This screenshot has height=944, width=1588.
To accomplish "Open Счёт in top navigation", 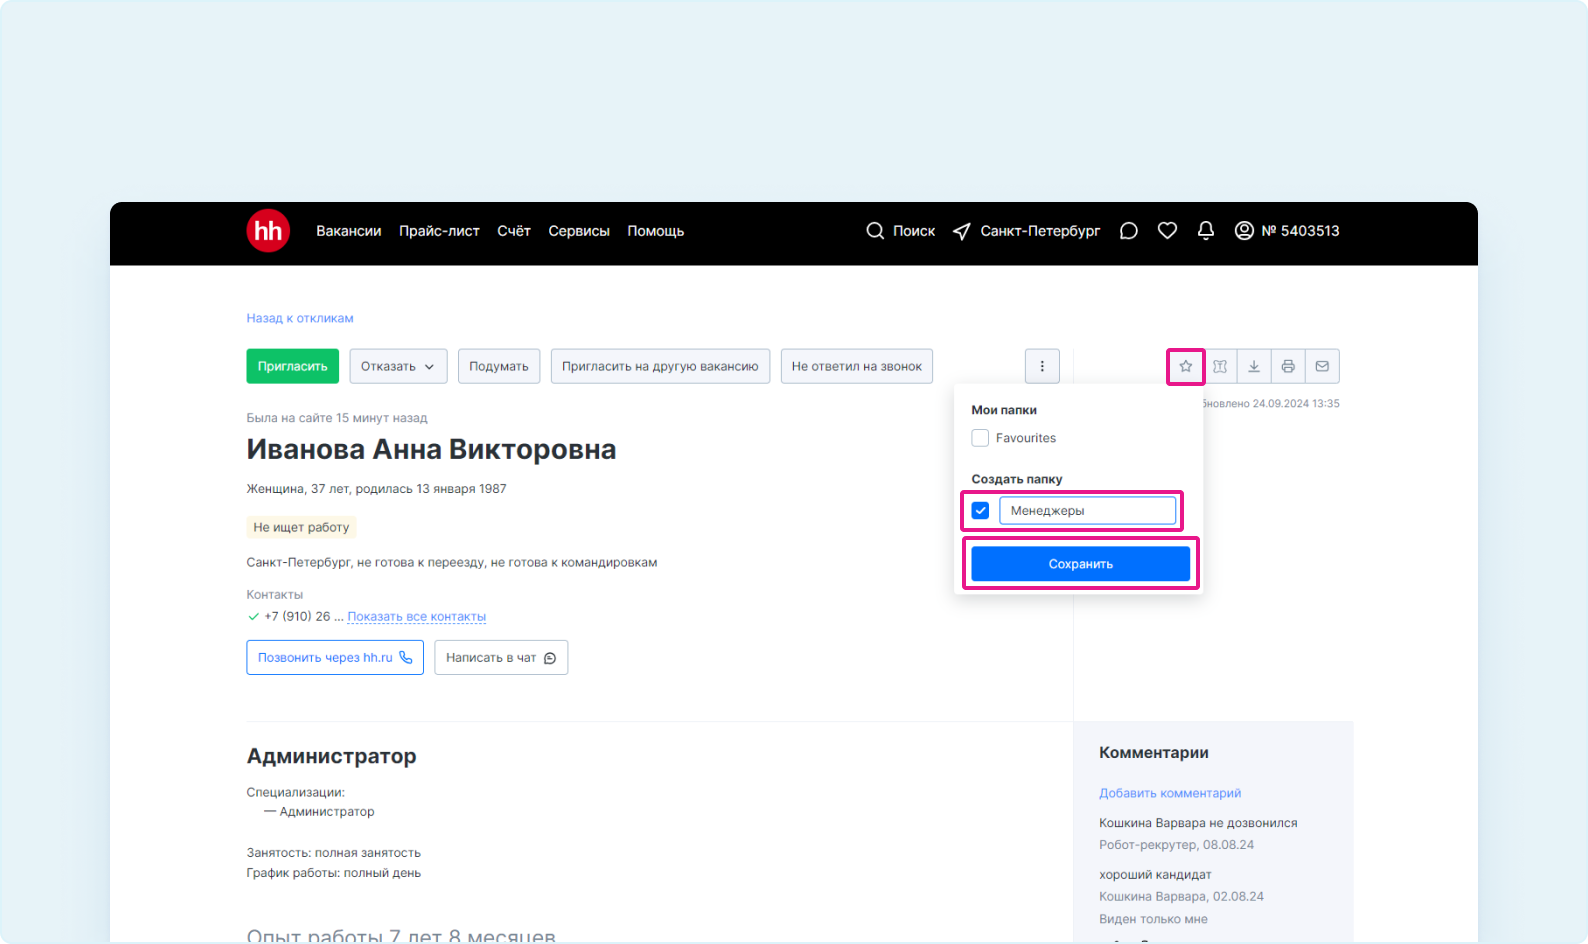I will [x=514, y=231].
